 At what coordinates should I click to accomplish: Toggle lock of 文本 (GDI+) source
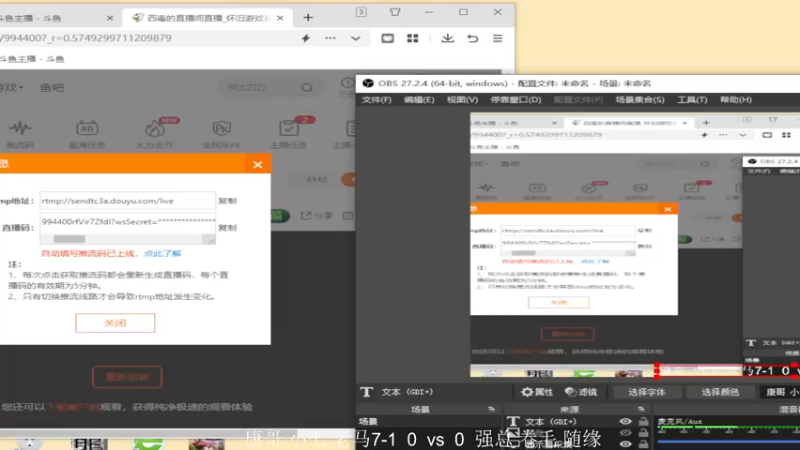point(643,421)
